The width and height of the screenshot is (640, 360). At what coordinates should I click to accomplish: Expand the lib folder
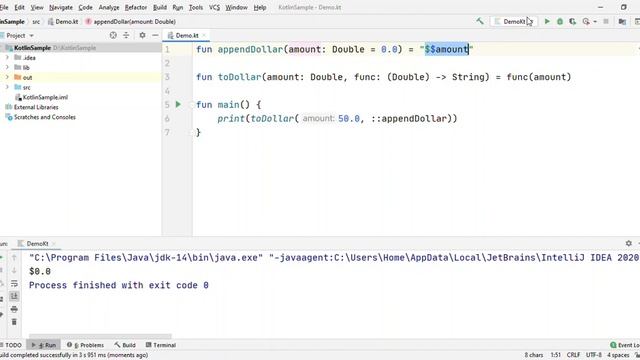coord(7,67)
